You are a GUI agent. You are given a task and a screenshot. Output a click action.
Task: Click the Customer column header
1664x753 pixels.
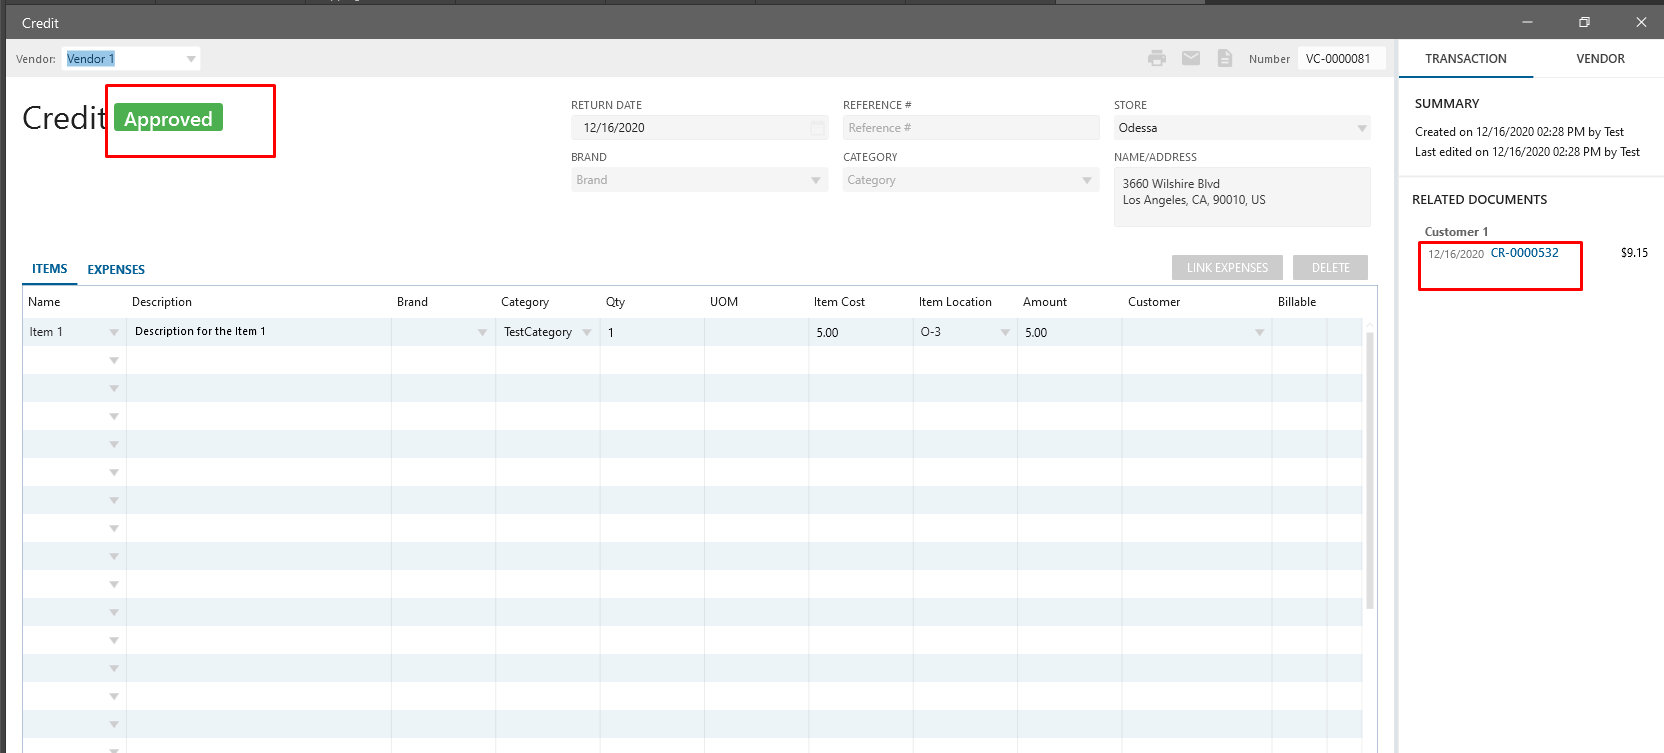tap(1154, 302)
